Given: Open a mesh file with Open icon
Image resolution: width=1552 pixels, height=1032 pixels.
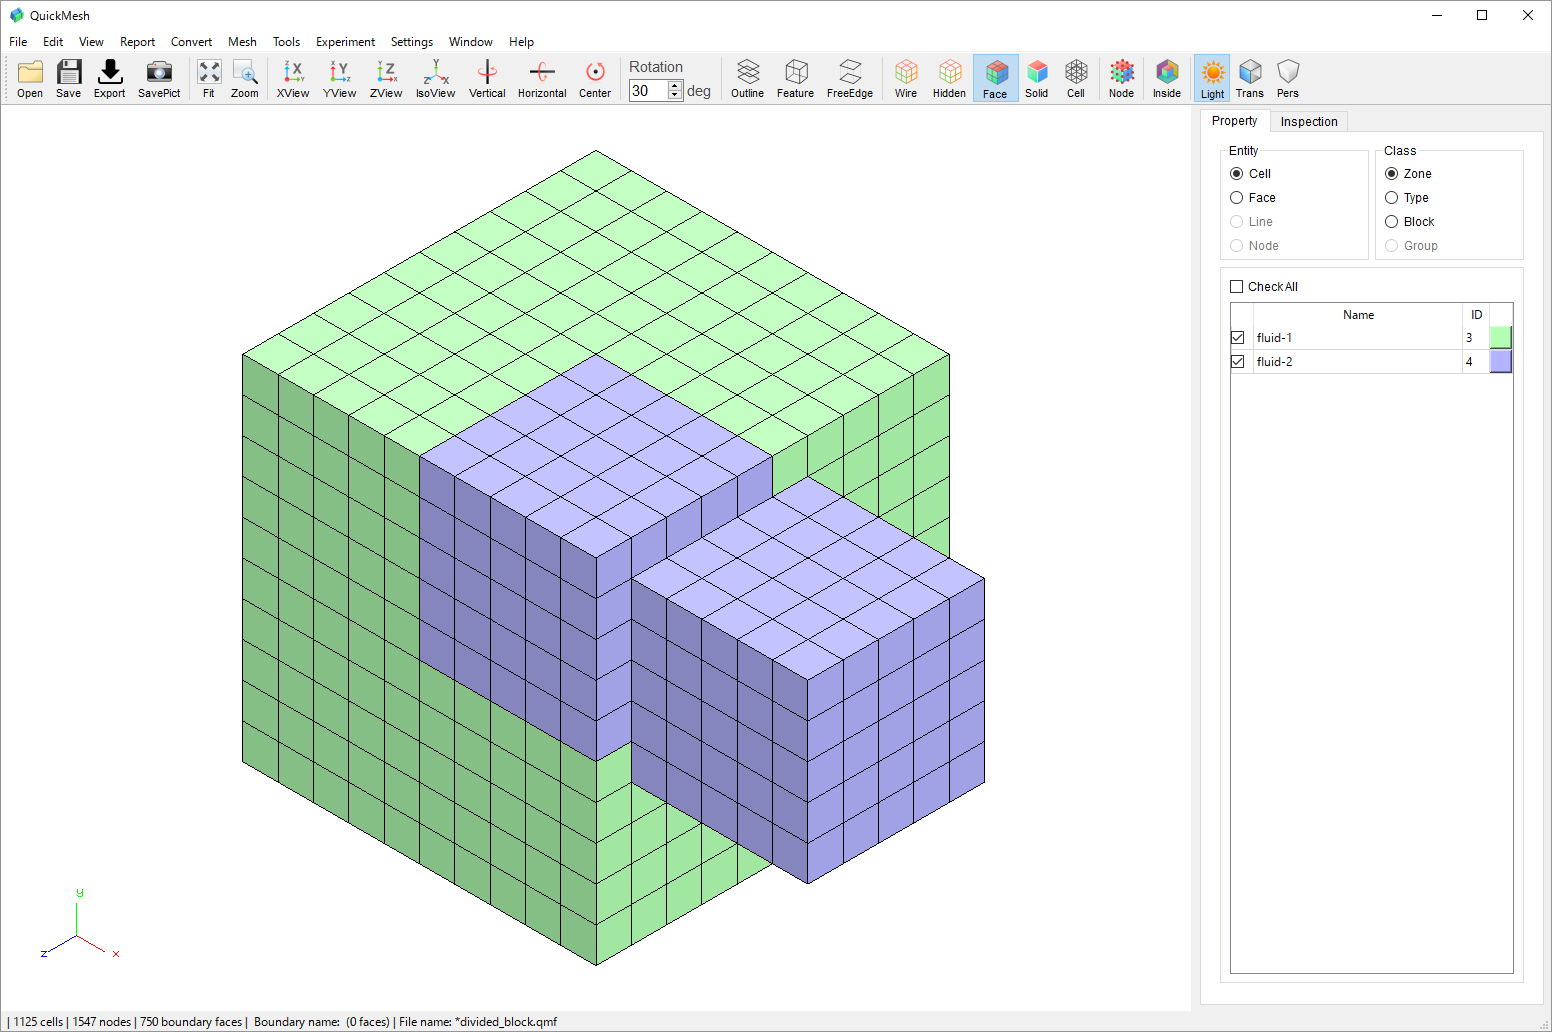Looking at the screenshot, I should [30, 78].
